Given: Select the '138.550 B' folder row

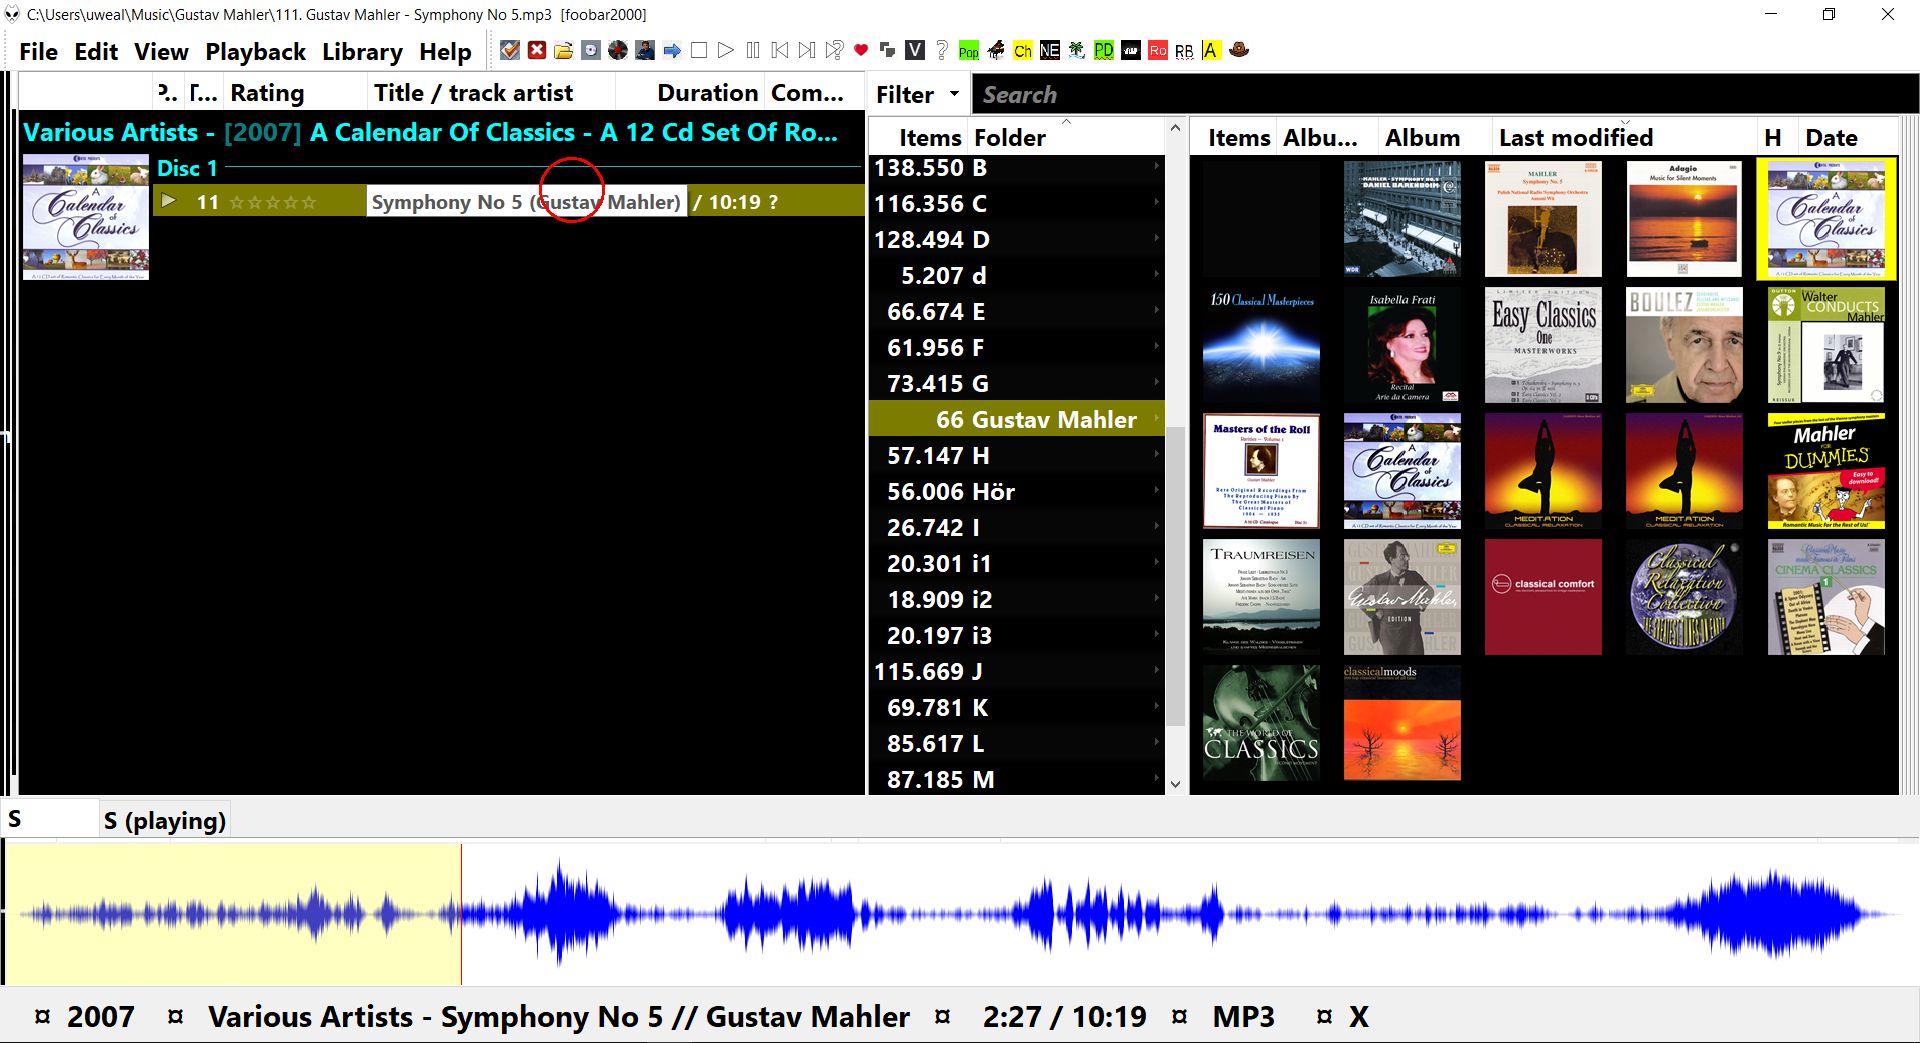Looking at the screenshot, I should click(1016, 168).
